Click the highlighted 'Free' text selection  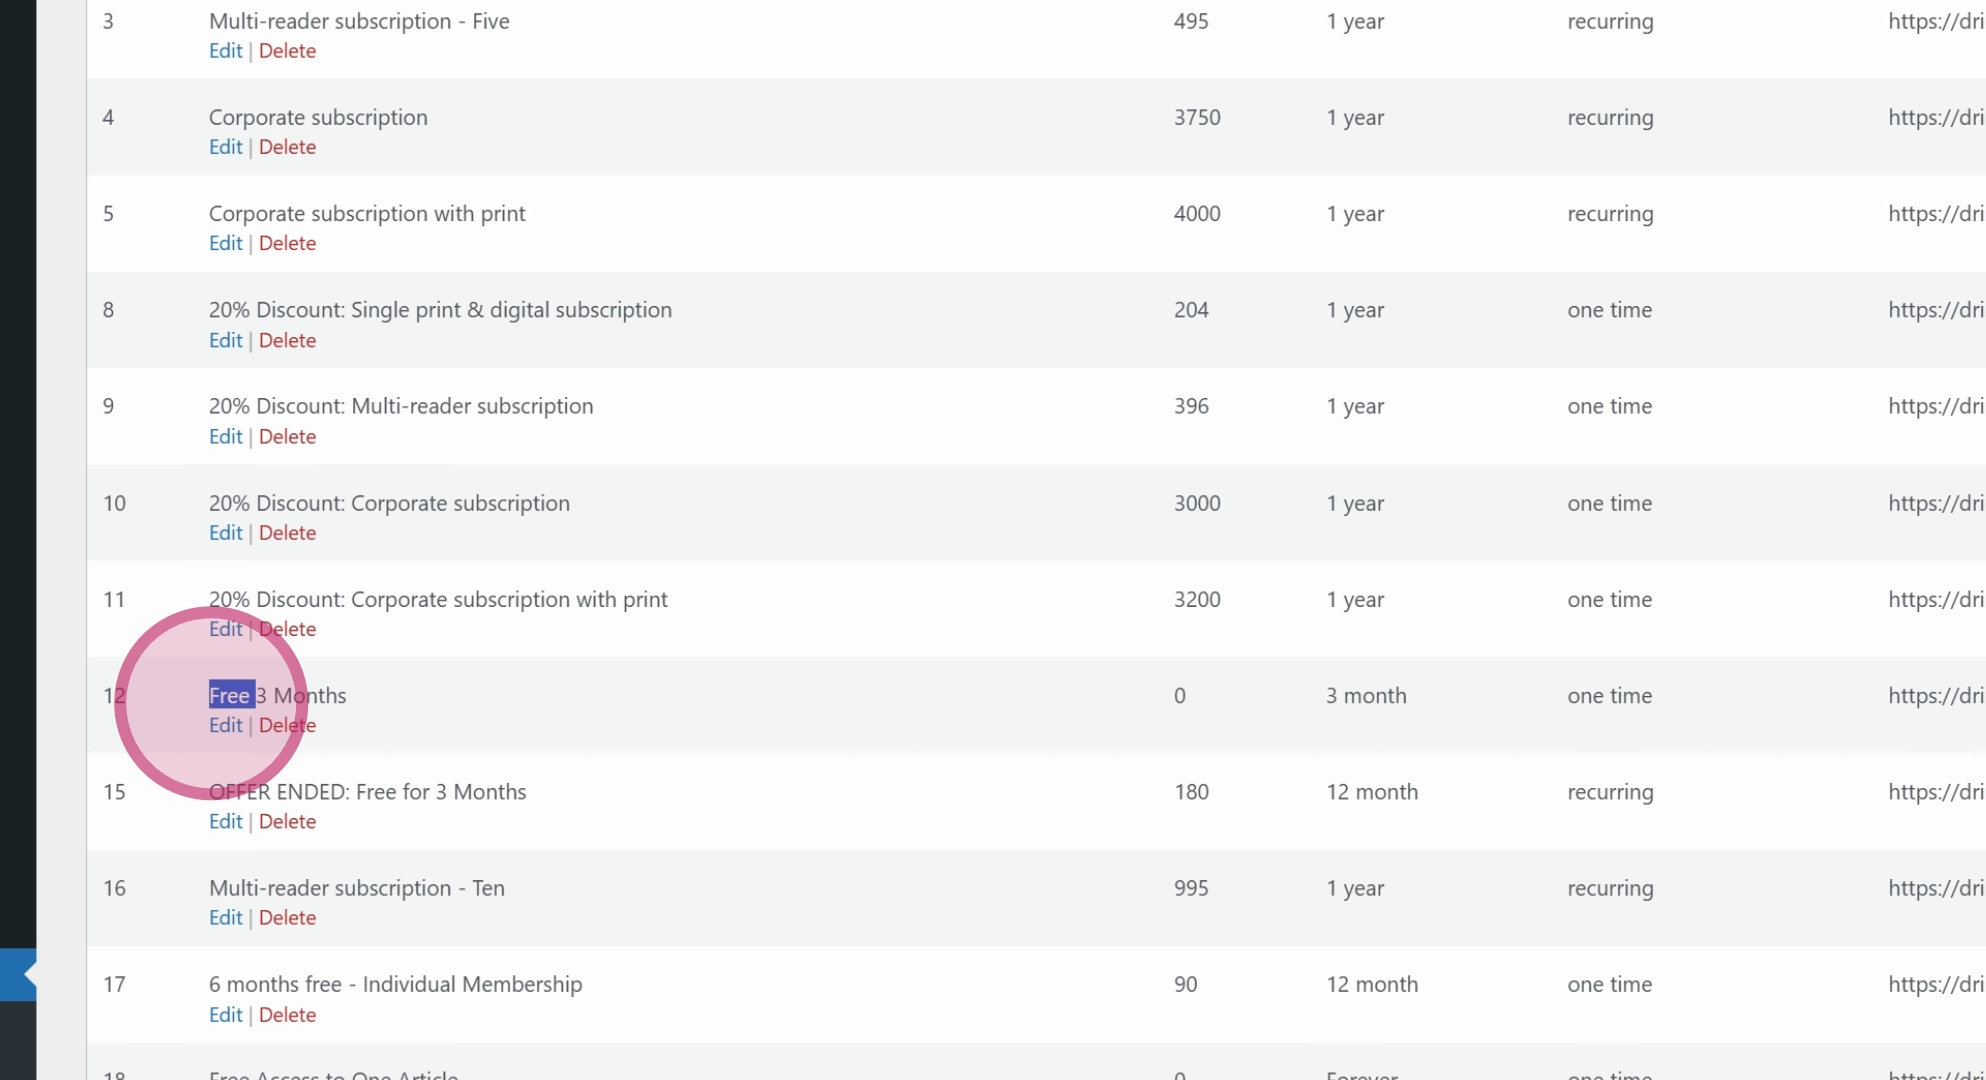tap(231, 695)
